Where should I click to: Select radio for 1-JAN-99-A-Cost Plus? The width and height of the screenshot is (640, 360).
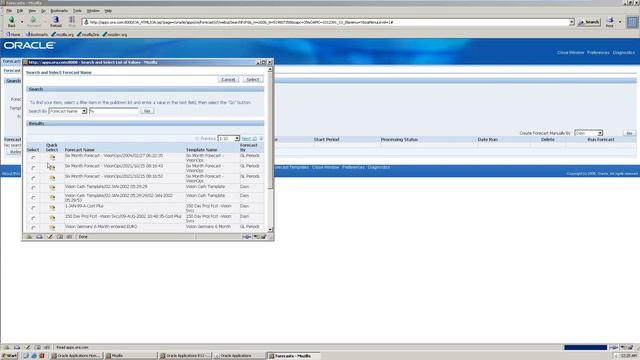click(33, 208)
